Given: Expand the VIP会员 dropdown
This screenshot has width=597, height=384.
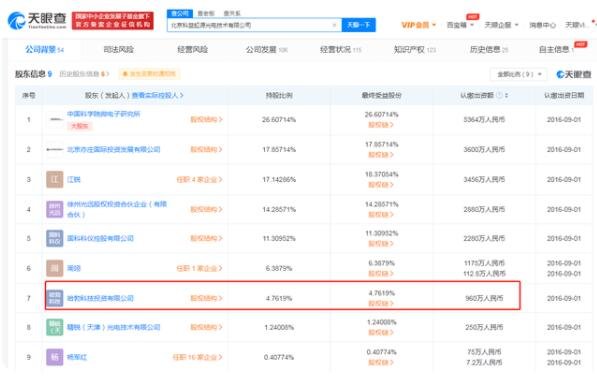Looking at the screenshot, I should point(418,25).
